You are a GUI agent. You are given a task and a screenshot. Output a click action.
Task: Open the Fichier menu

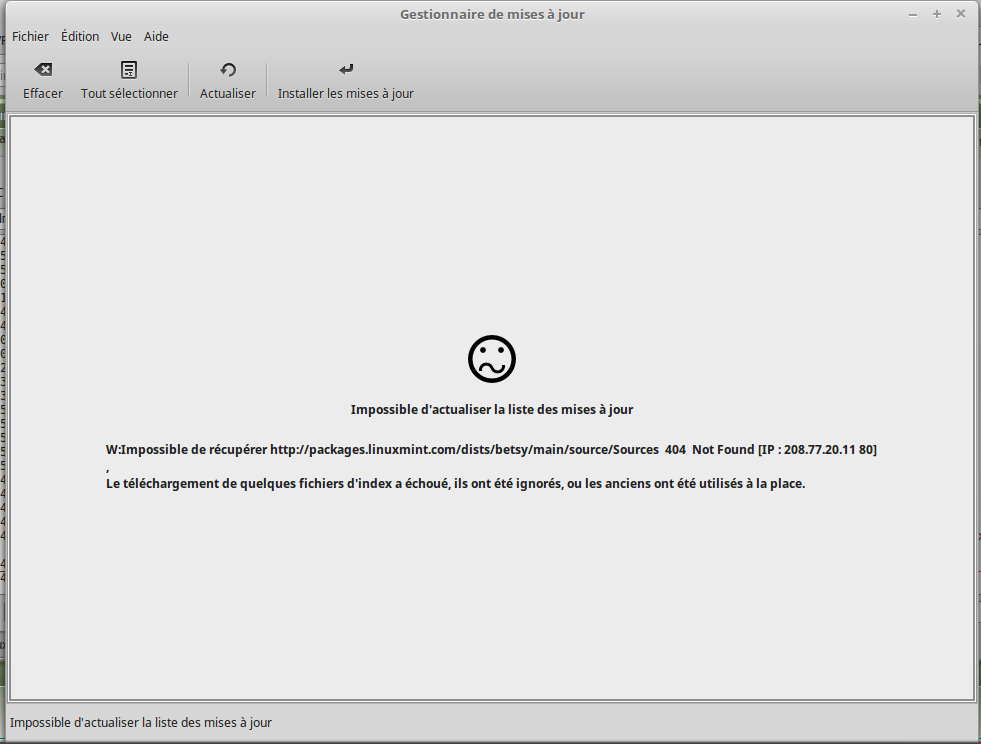30,36
